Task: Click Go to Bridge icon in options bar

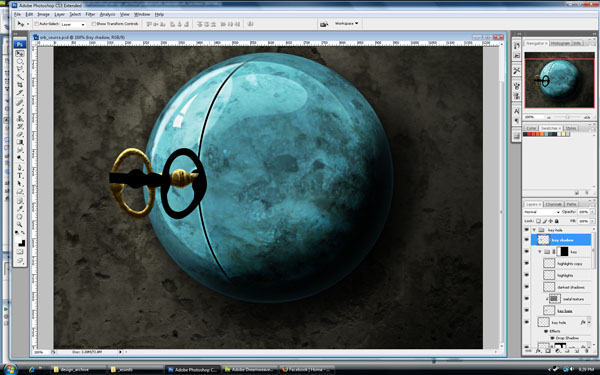Action: click(324, 24)
